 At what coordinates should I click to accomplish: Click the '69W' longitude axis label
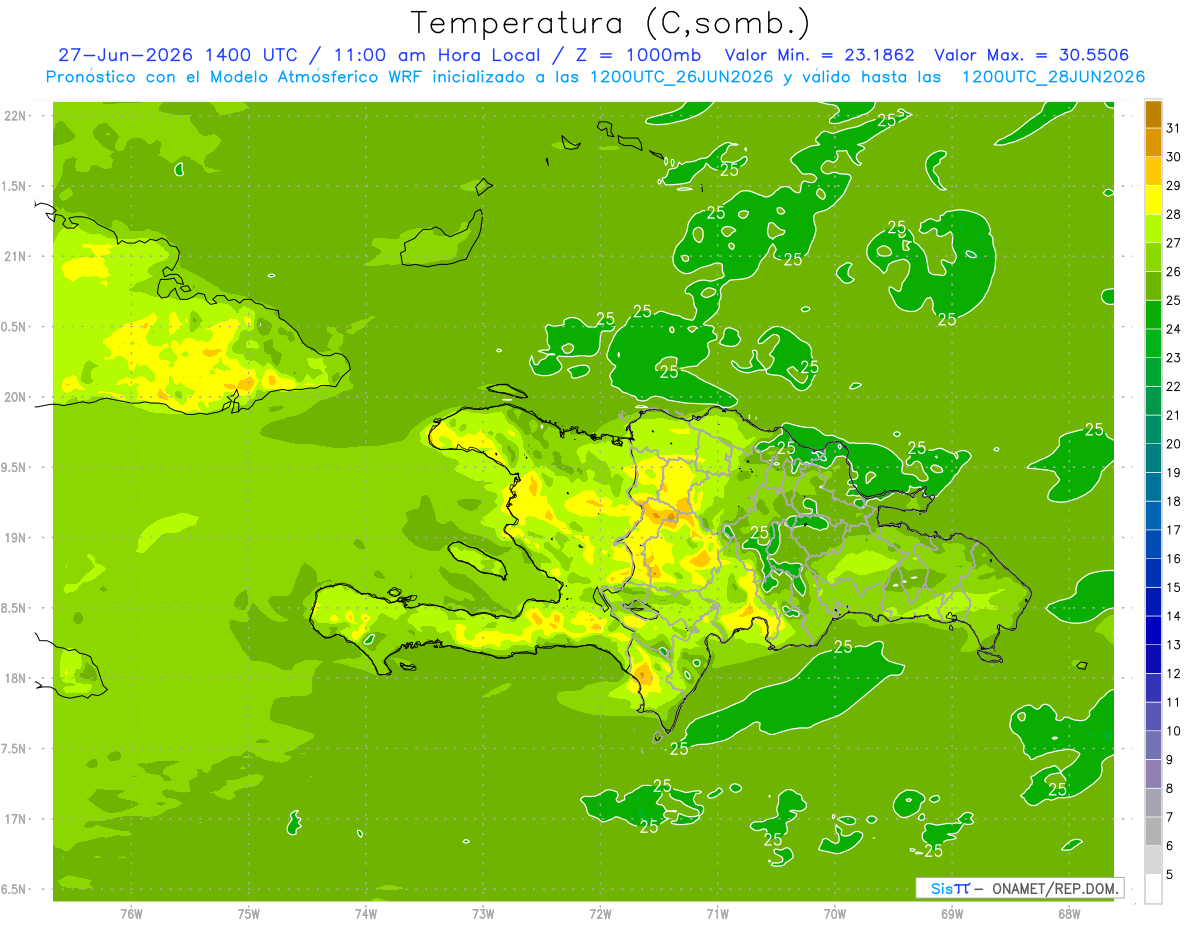pyautogui.click(x=952, y=914)
